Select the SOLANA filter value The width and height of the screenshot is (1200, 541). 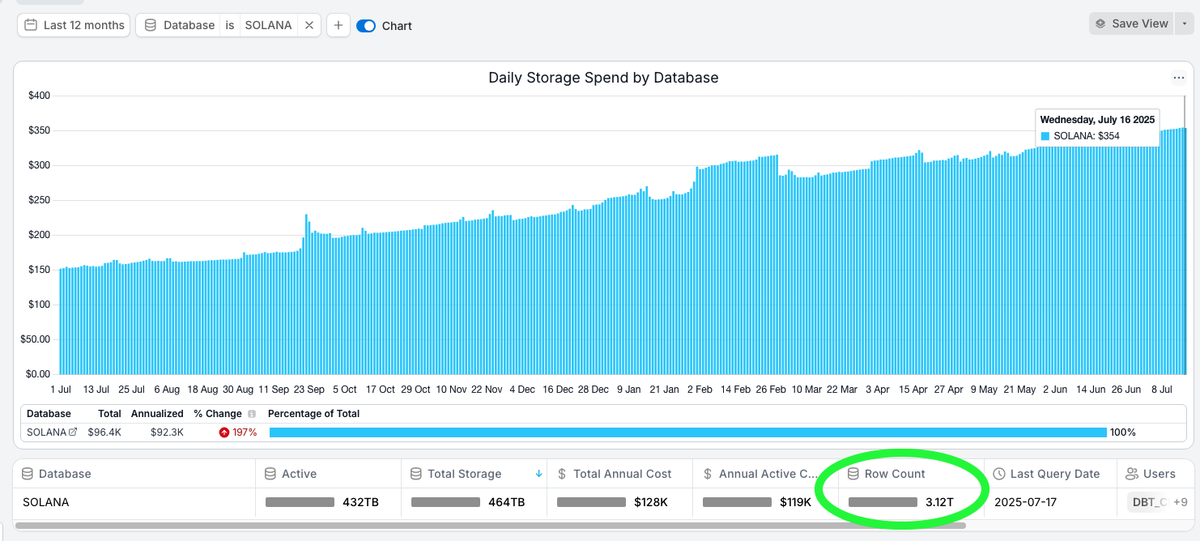[268, 25]
